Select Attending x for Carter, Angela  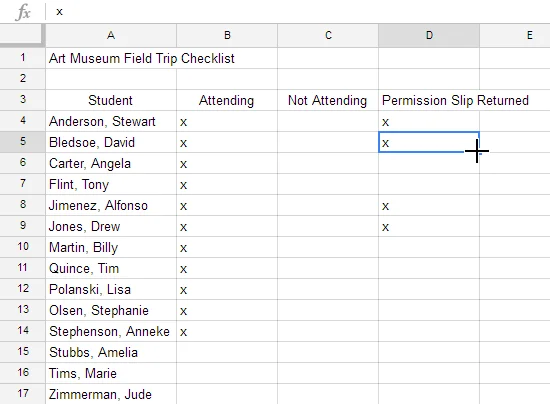click(227, 163)
